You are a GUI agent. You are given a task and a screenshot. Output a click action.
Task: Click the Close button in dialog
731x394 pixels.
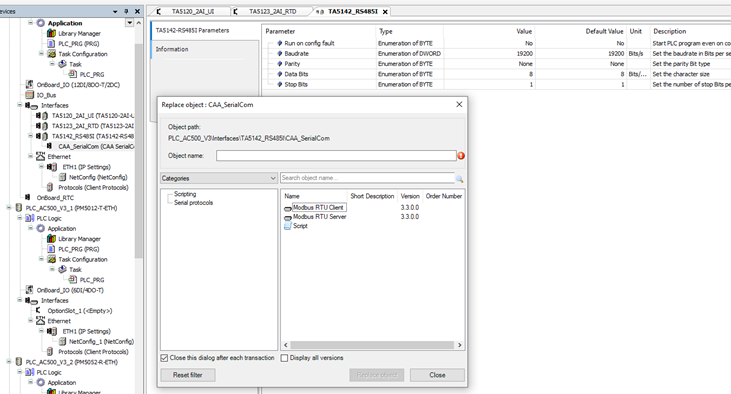click(x=437, y=375)
